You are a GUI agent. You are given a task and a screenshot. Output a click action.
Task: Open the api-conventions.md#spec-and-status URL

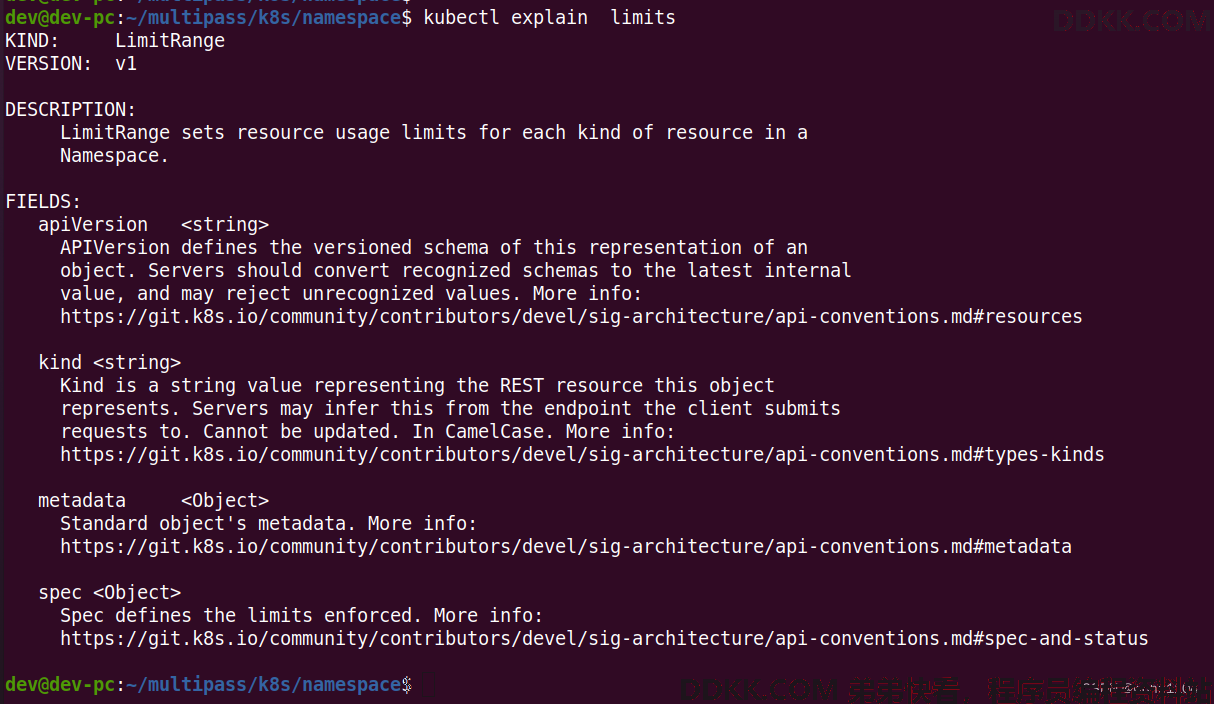(604, 639)
